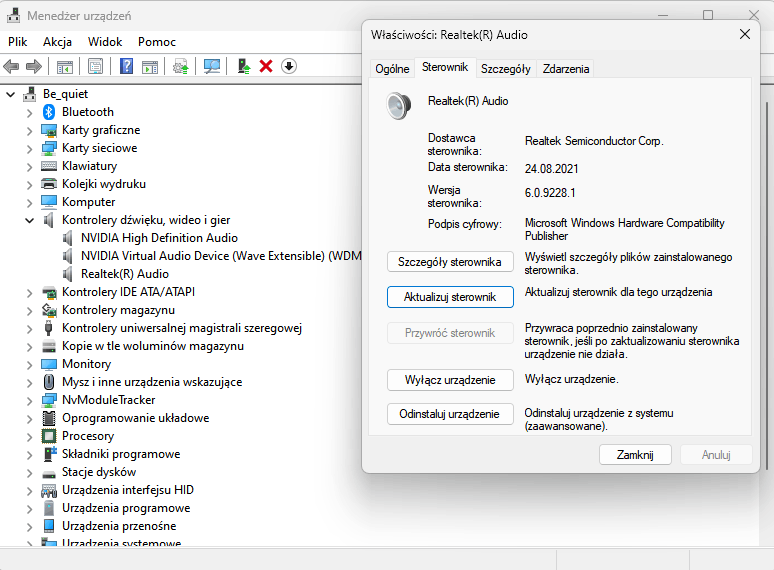Select Realtek(R) Audio in device tree
Screen dimensions: 774x570
pyautogui.click(x=125, y=274)
